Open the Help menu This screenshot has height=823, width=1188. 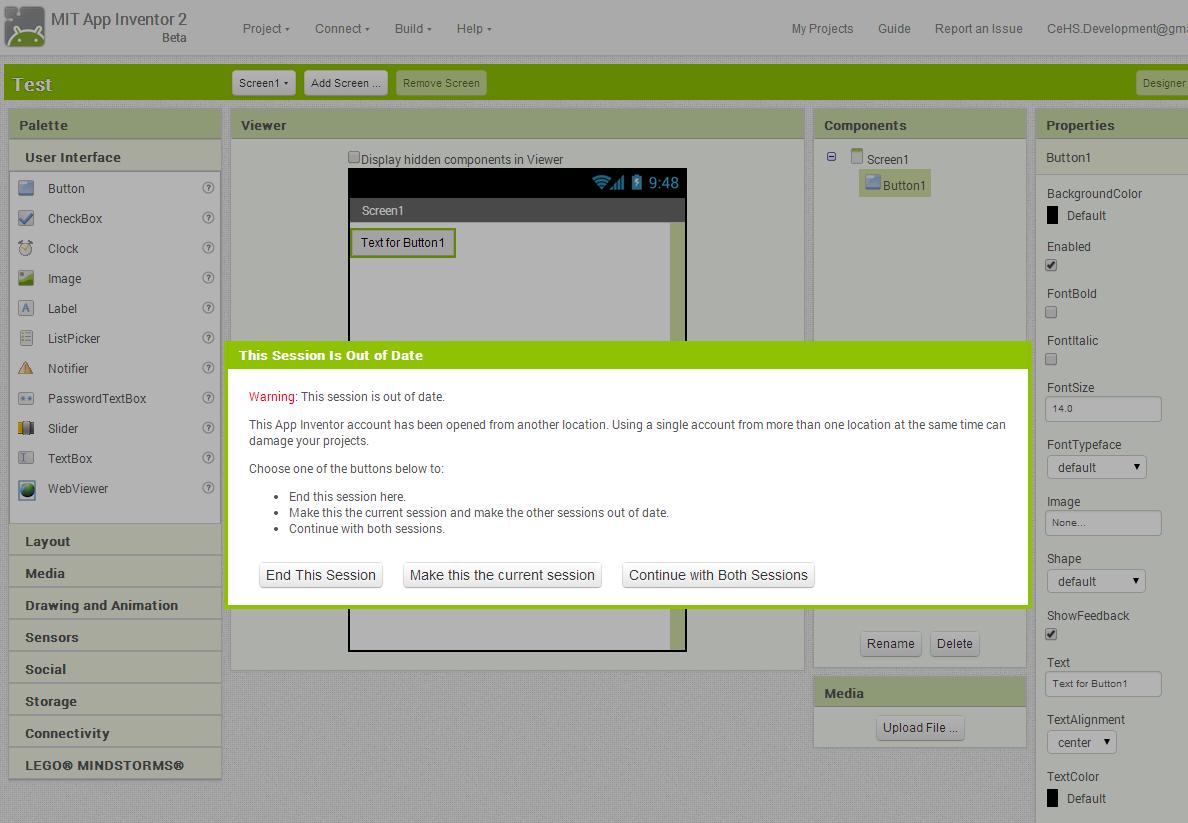click(x=474, y=29)
